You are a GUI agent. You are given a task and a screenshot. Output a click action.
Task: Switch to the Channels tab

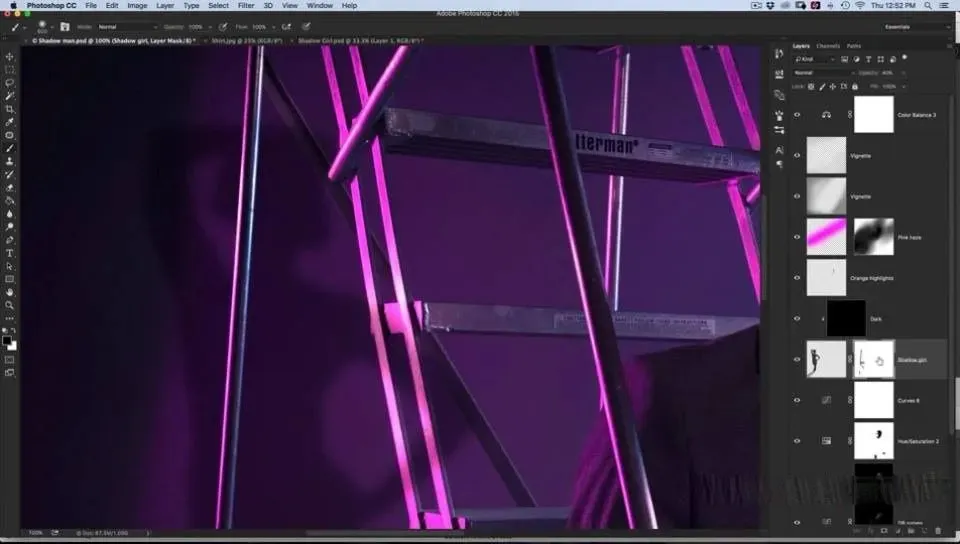[x=828, y=46]
